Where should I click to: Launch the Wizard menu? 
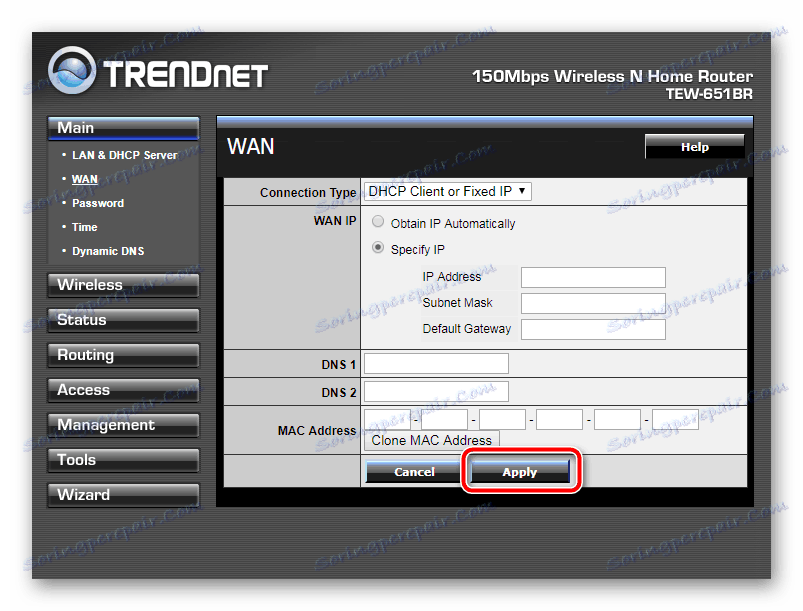click(123, 495)
